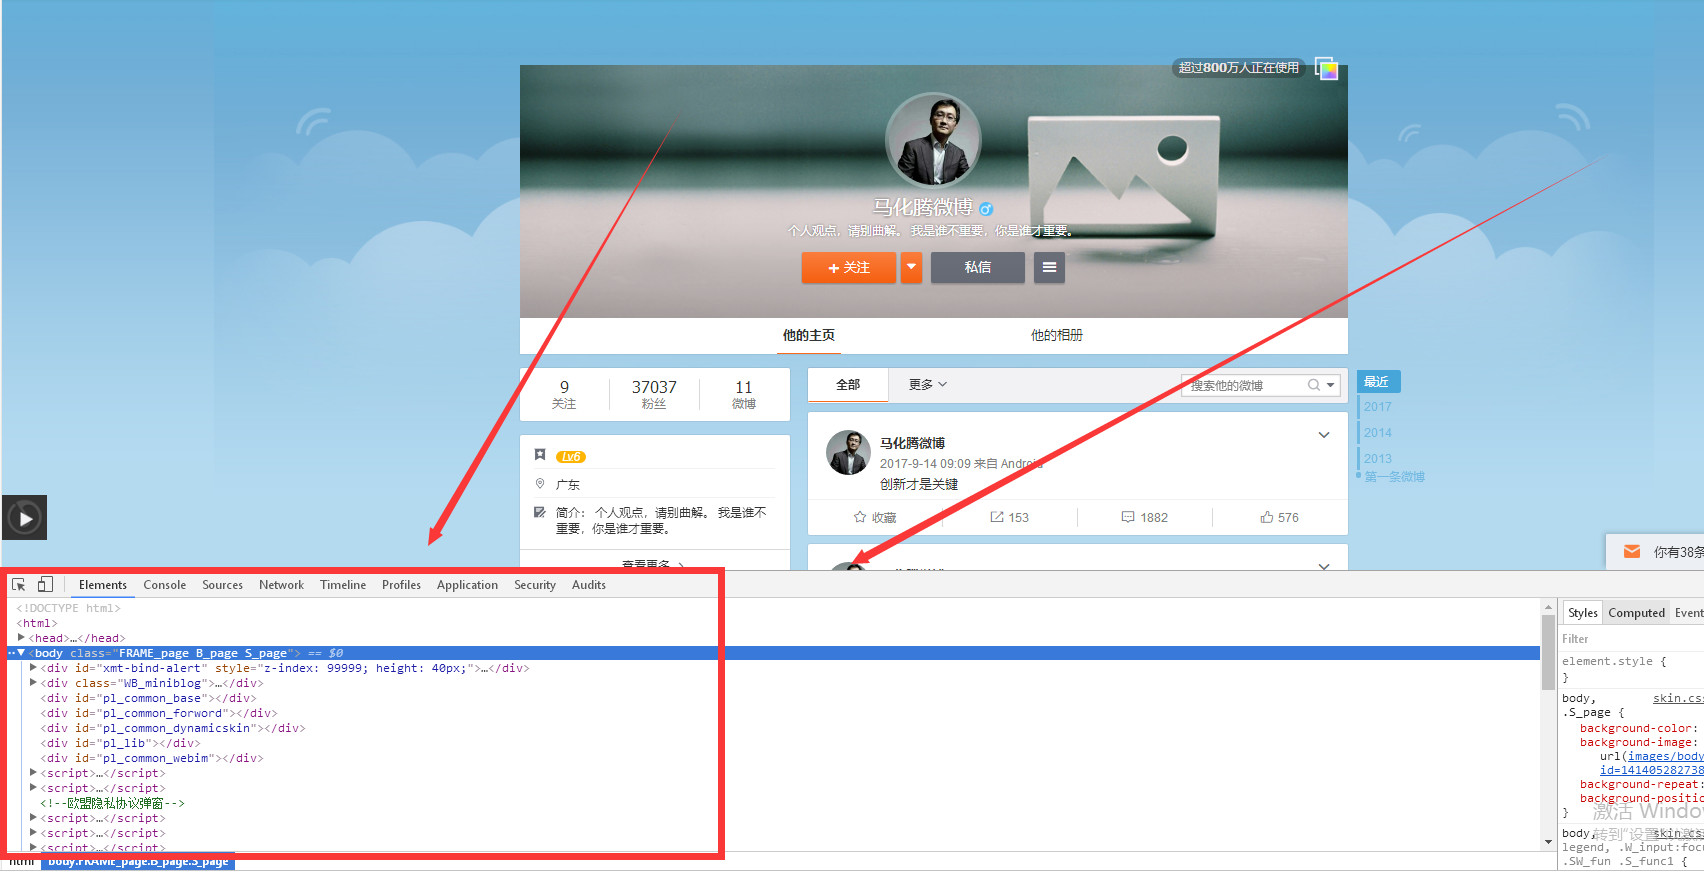Select 最近 in the timeline sidebar

point(1378,382)
